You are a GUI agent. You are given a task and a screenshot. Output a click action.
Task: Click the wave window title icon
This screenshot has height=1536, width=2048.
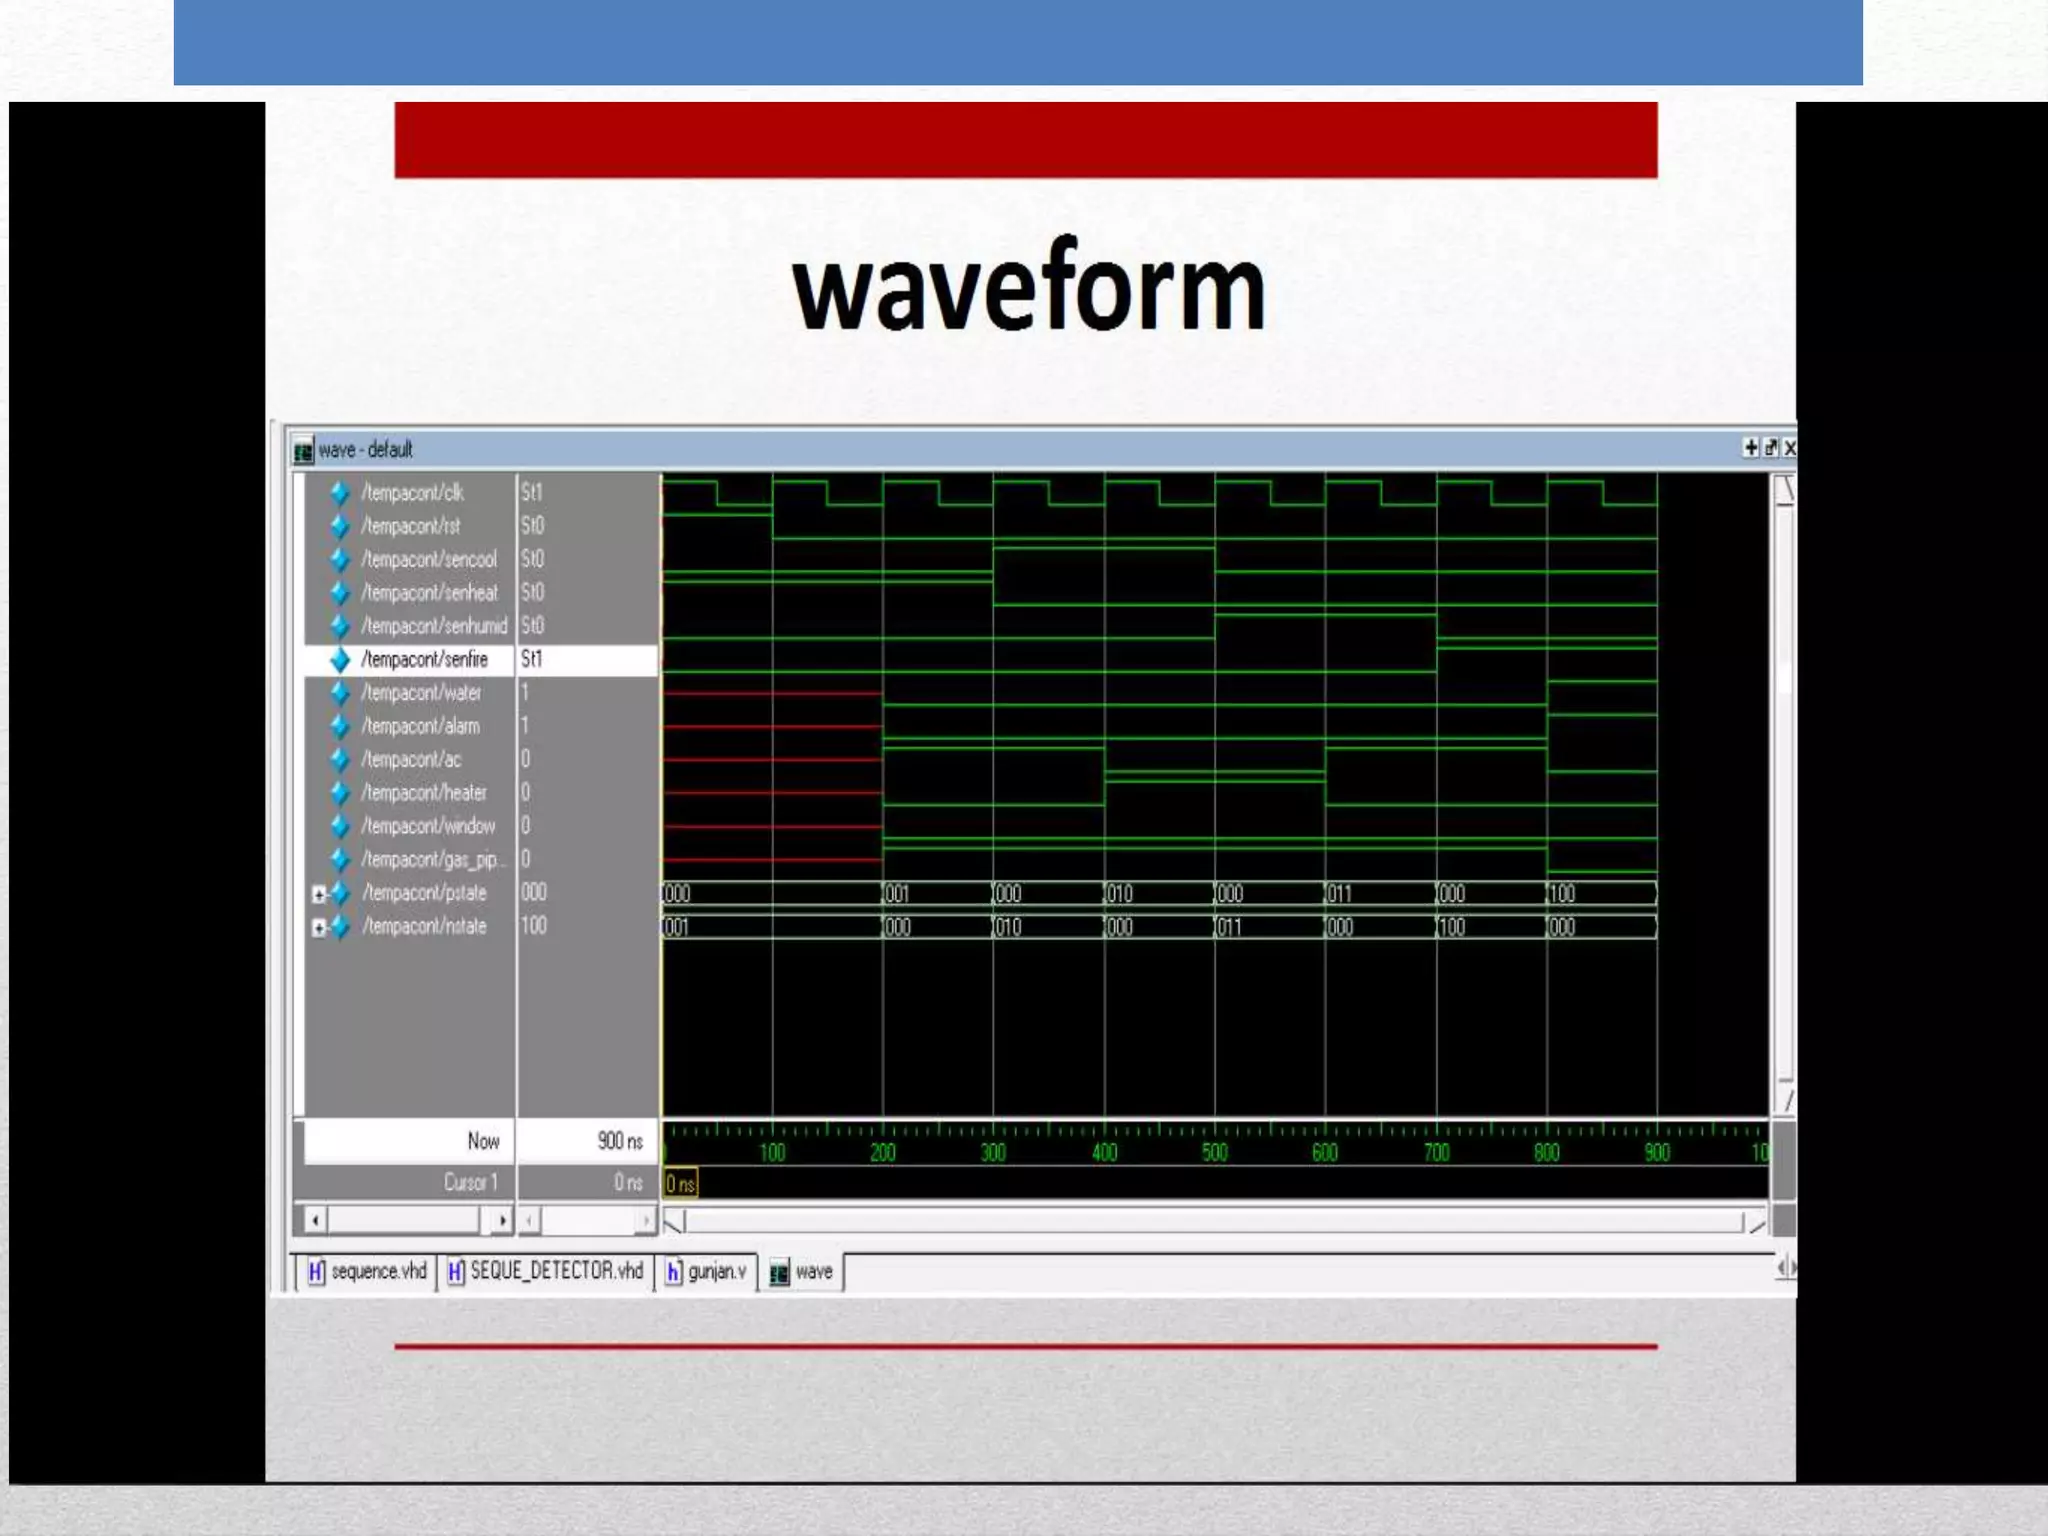pyautogui.click(x=303, y=451)
